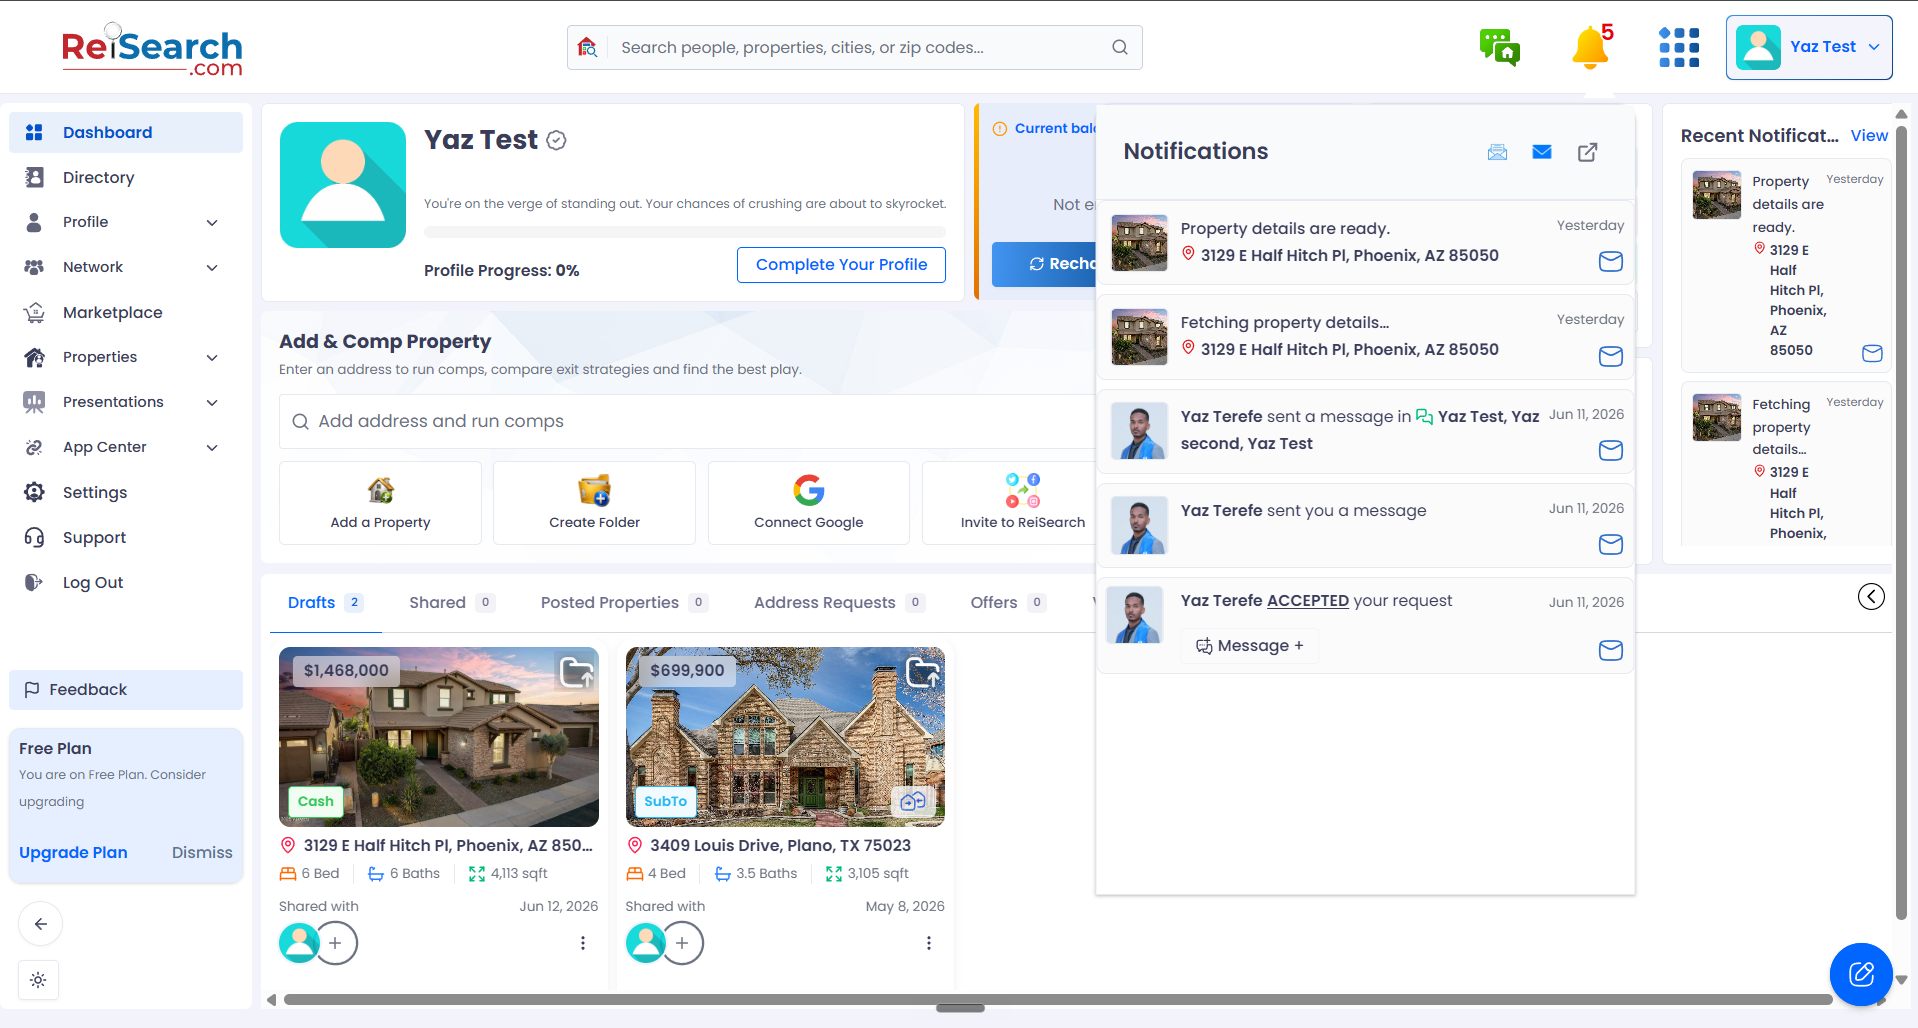Click the Connect Google icon

point(808,490)
